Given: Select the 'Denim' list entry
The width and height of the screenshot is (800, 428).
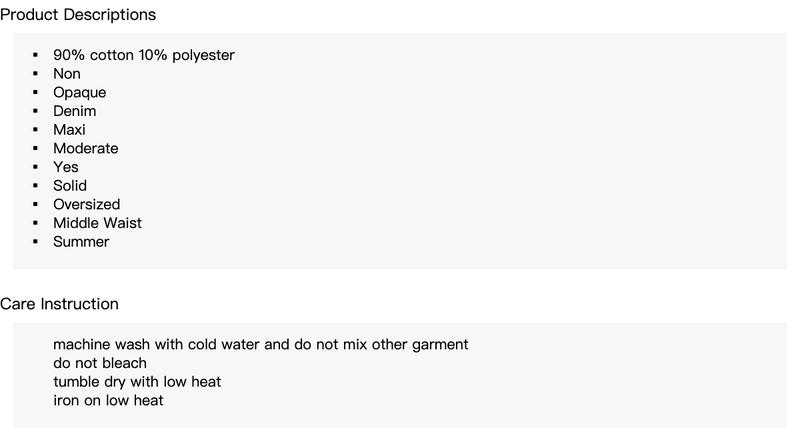Looking at the screenshot, I should pos(75,111).
